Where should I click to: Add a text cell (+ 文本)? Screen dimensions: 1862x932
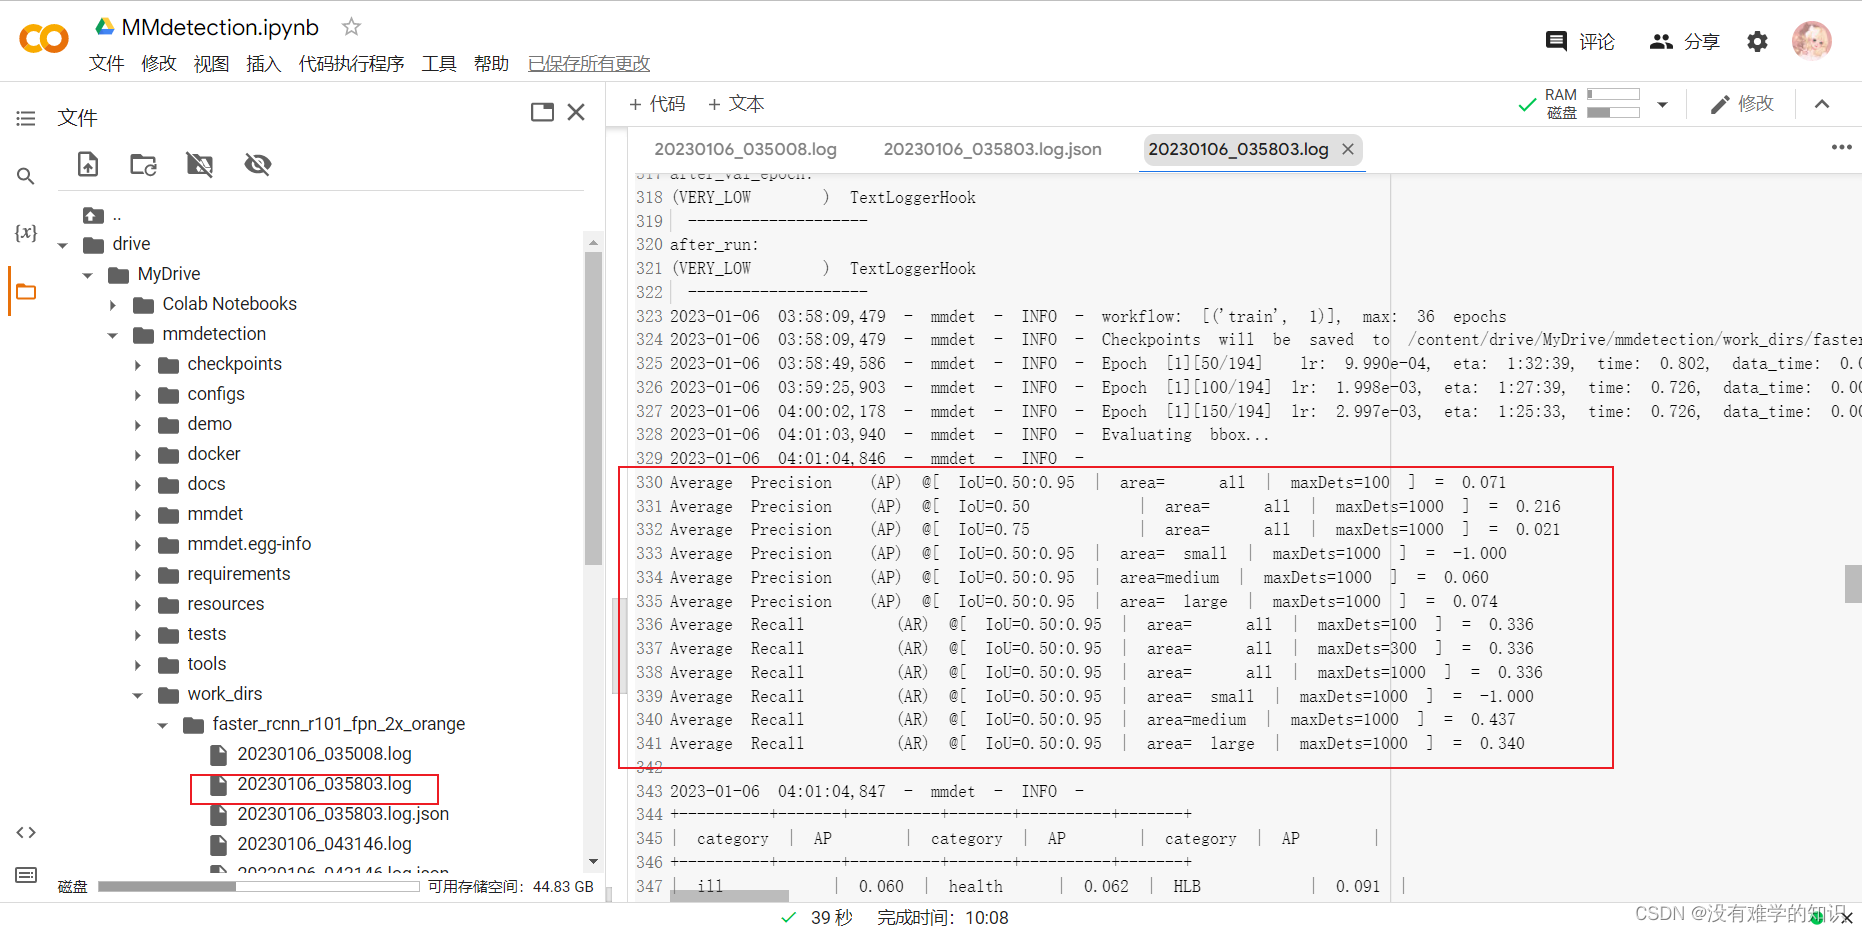(736, 104)
